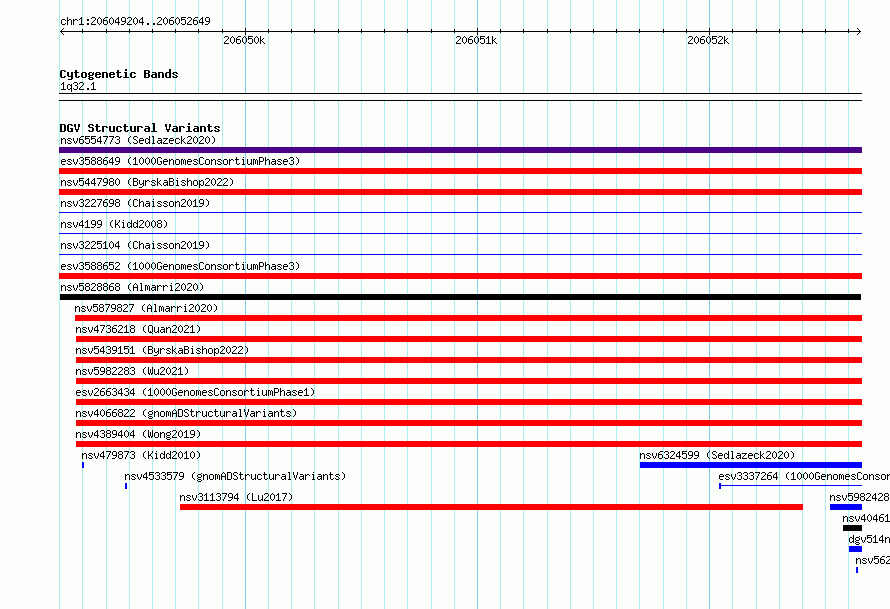Click the small blue bar under dgv514n
Screen dimensions: 890x609
point(855,549)
